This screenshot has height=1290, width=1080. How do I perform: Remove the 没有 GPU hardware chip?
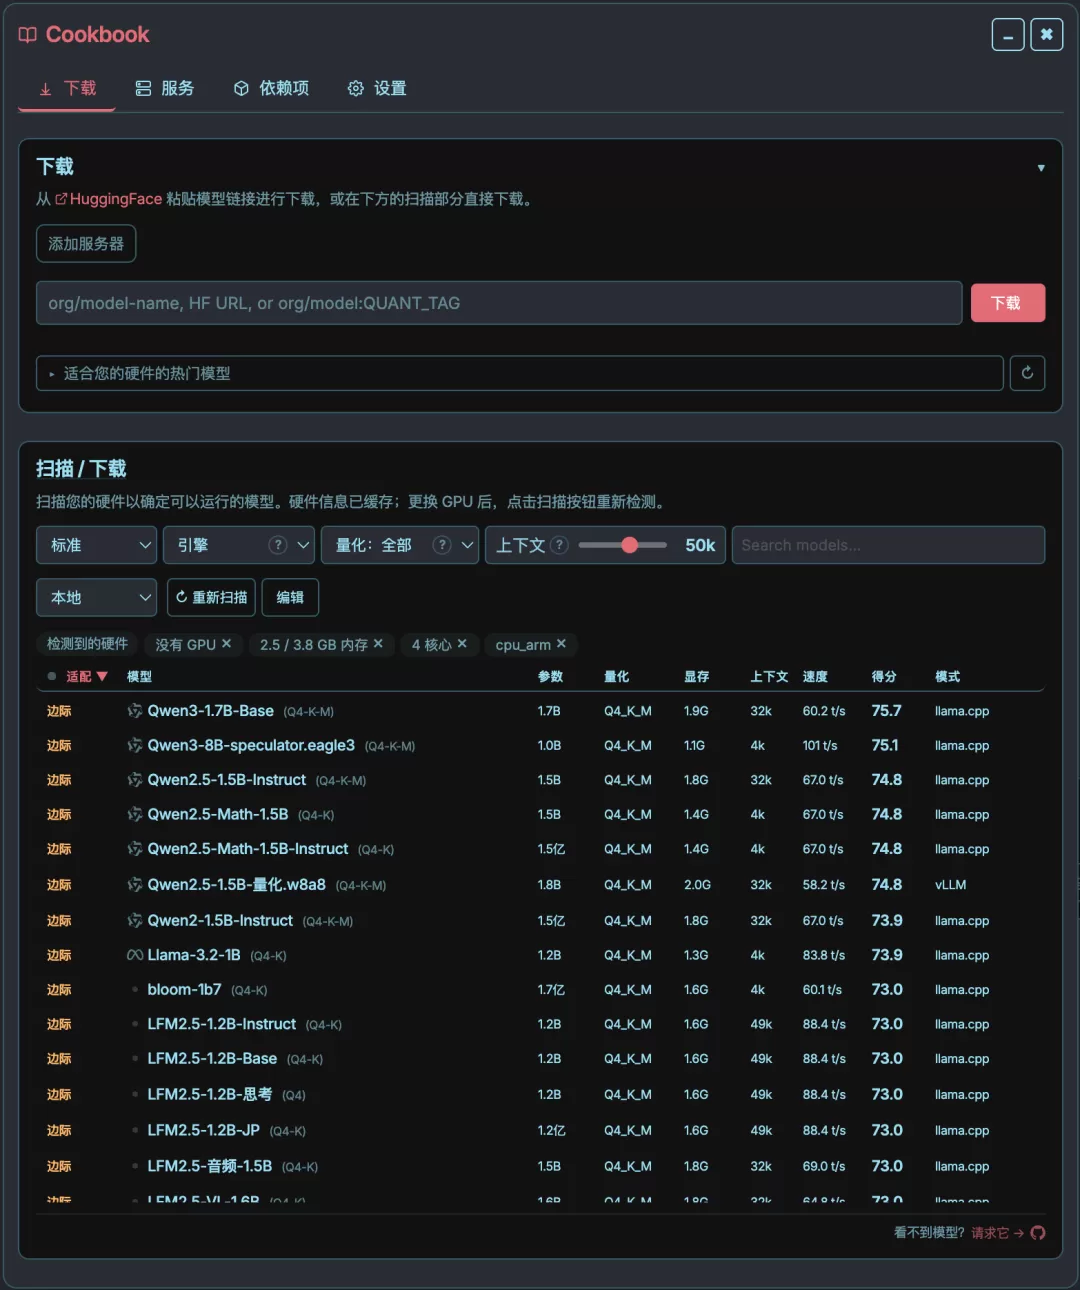(227, 644)
